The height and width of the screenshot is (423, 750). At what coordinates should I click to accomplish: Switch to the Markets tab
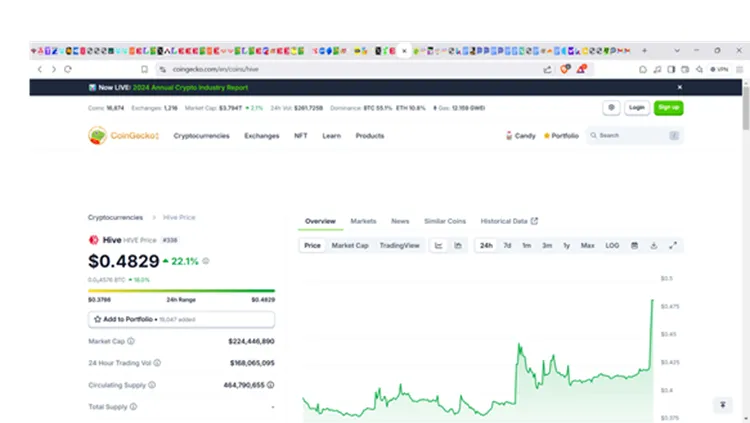[364, 221]
